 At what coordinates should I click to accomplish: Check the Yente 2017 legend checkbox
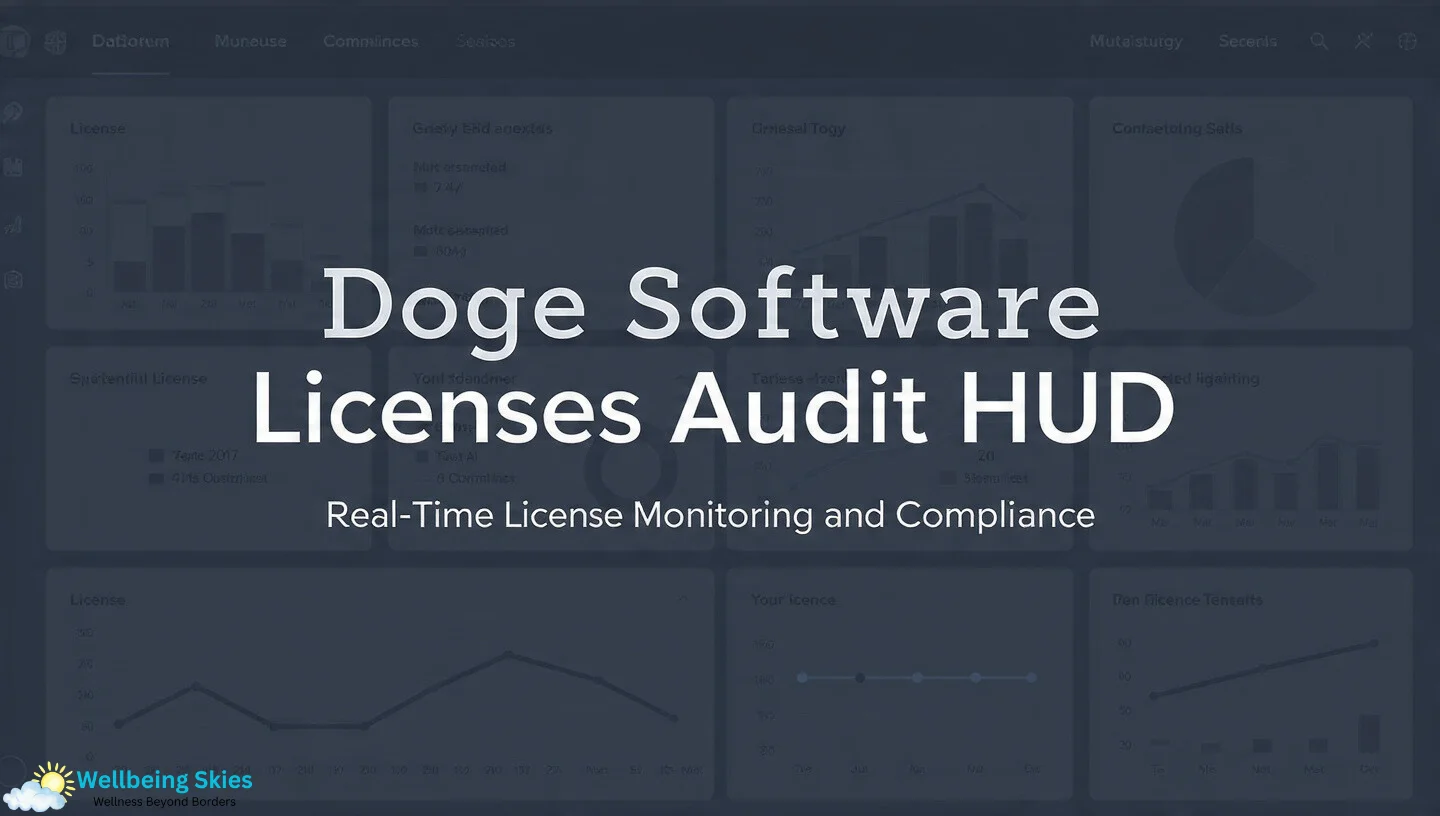(x=156, y=454)
